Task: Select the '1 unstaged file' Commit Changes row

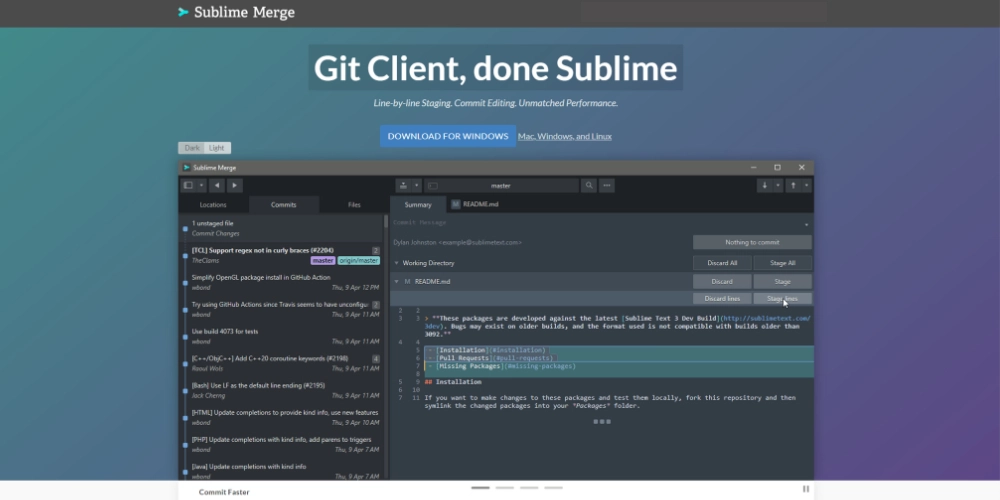Action: coord(281,228)
